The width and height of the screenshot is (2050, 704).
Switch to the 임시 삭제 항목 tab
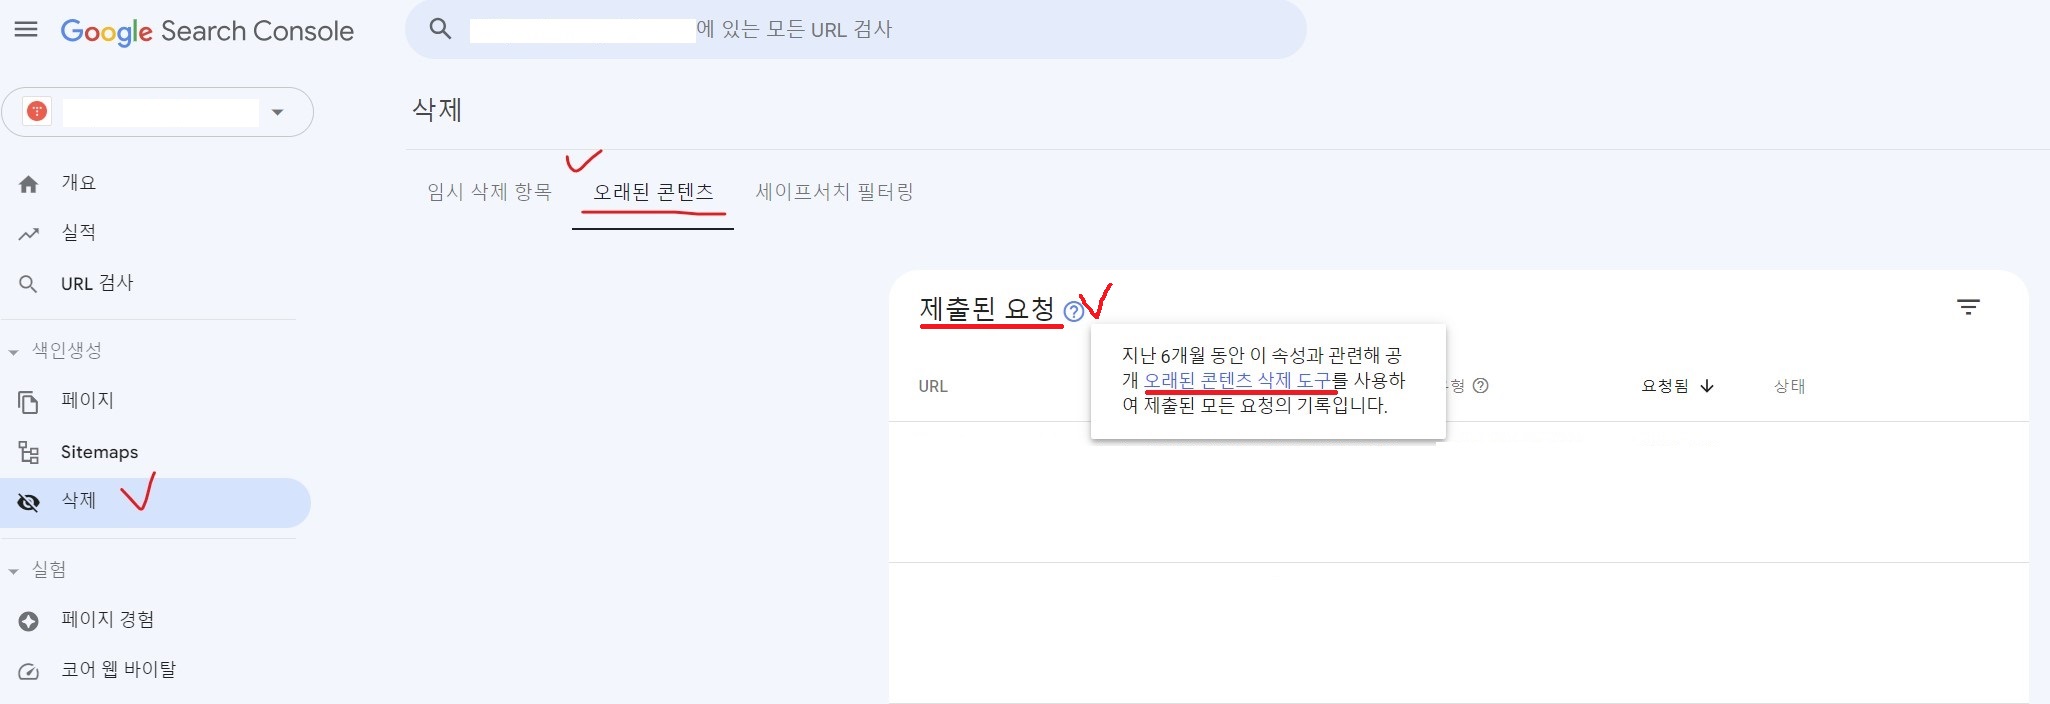[x=489, y=191]
